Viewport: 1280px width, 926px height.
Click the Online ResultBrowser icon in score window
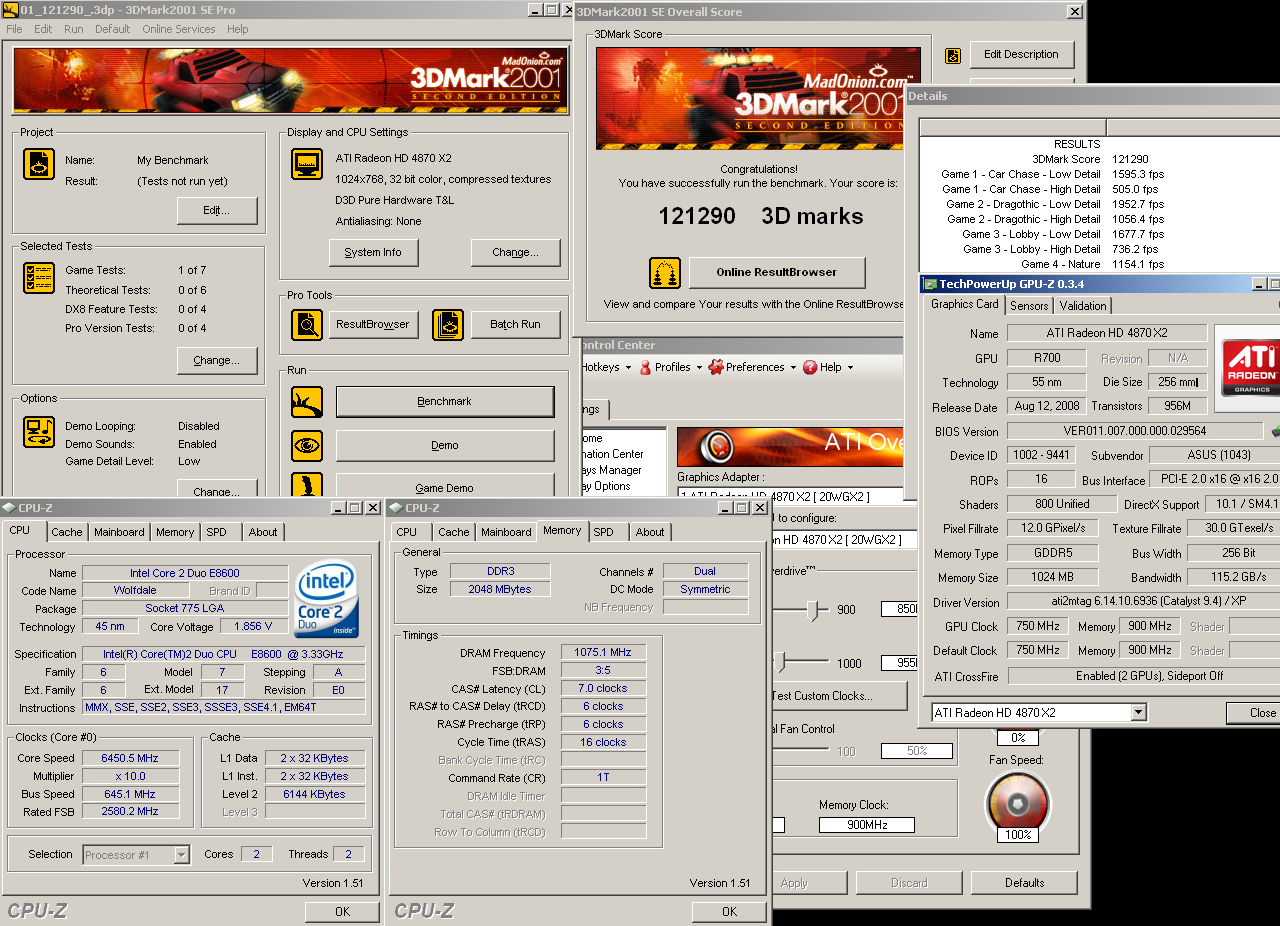point(665,272)
